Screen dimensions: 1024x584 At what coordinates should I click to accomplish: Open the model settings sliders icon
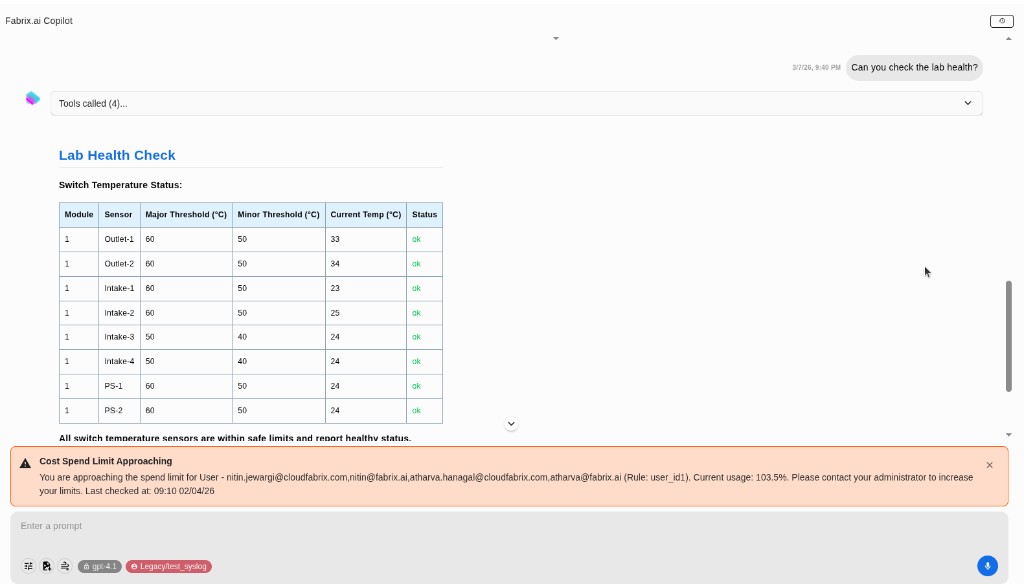(x=29, y=565)
